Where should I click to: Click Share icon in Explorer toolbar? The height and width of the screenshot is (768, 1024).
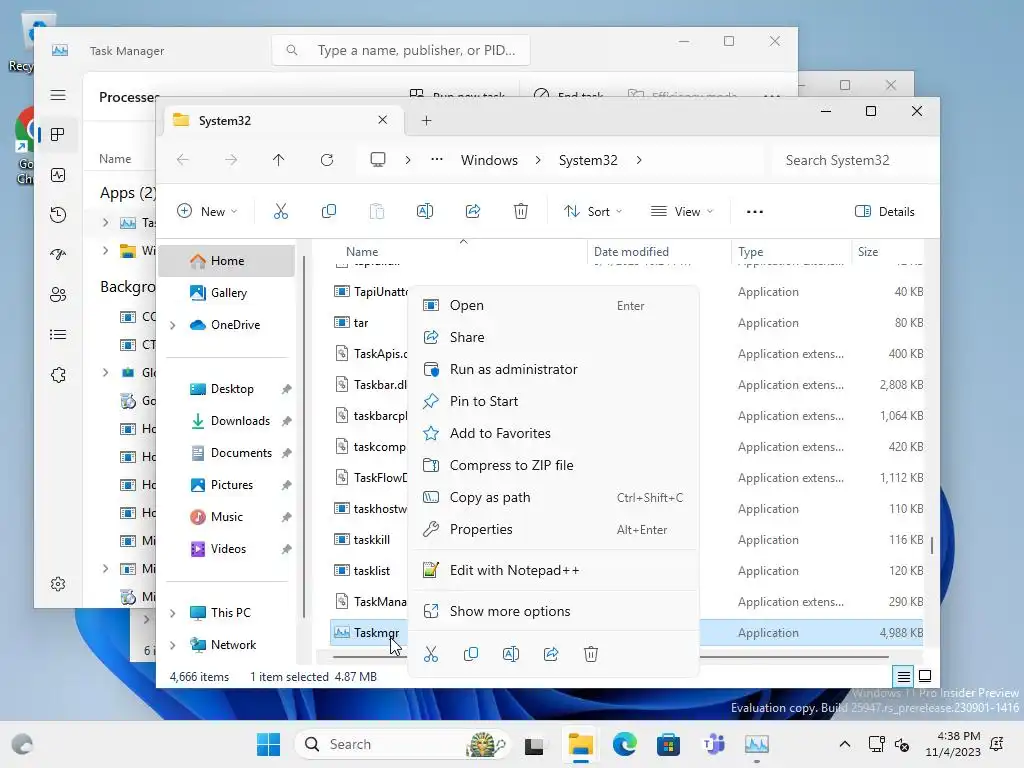(473, 212)
